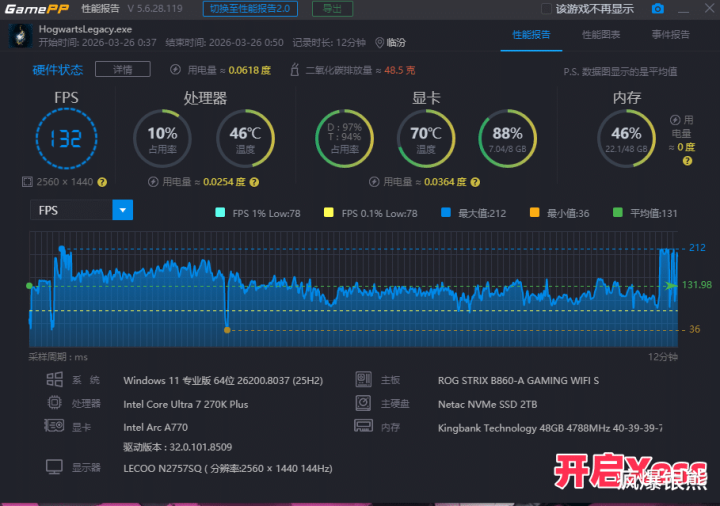Open the FPS chart type dropdown arrow

coord(123,210)
